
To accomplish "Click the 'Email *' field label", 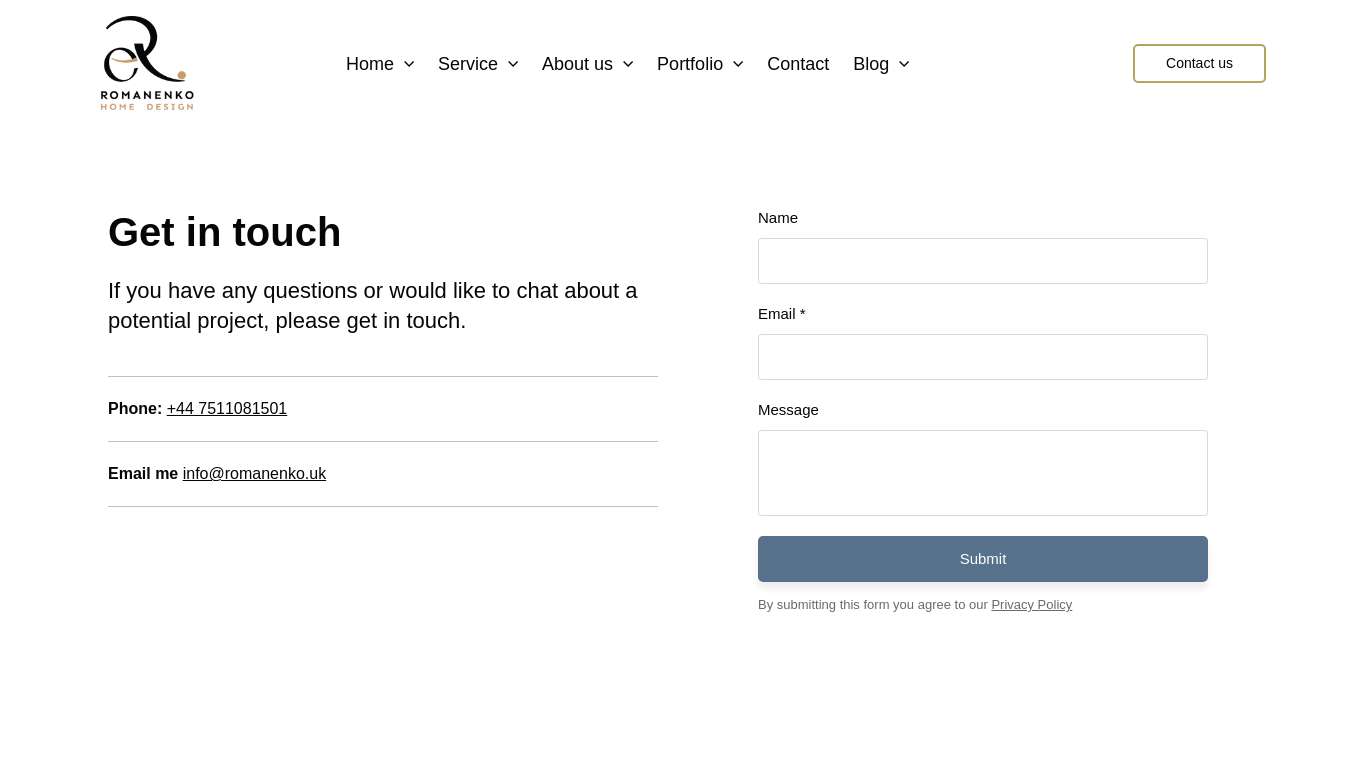I will pyautogui.click(x=782, y=314).
